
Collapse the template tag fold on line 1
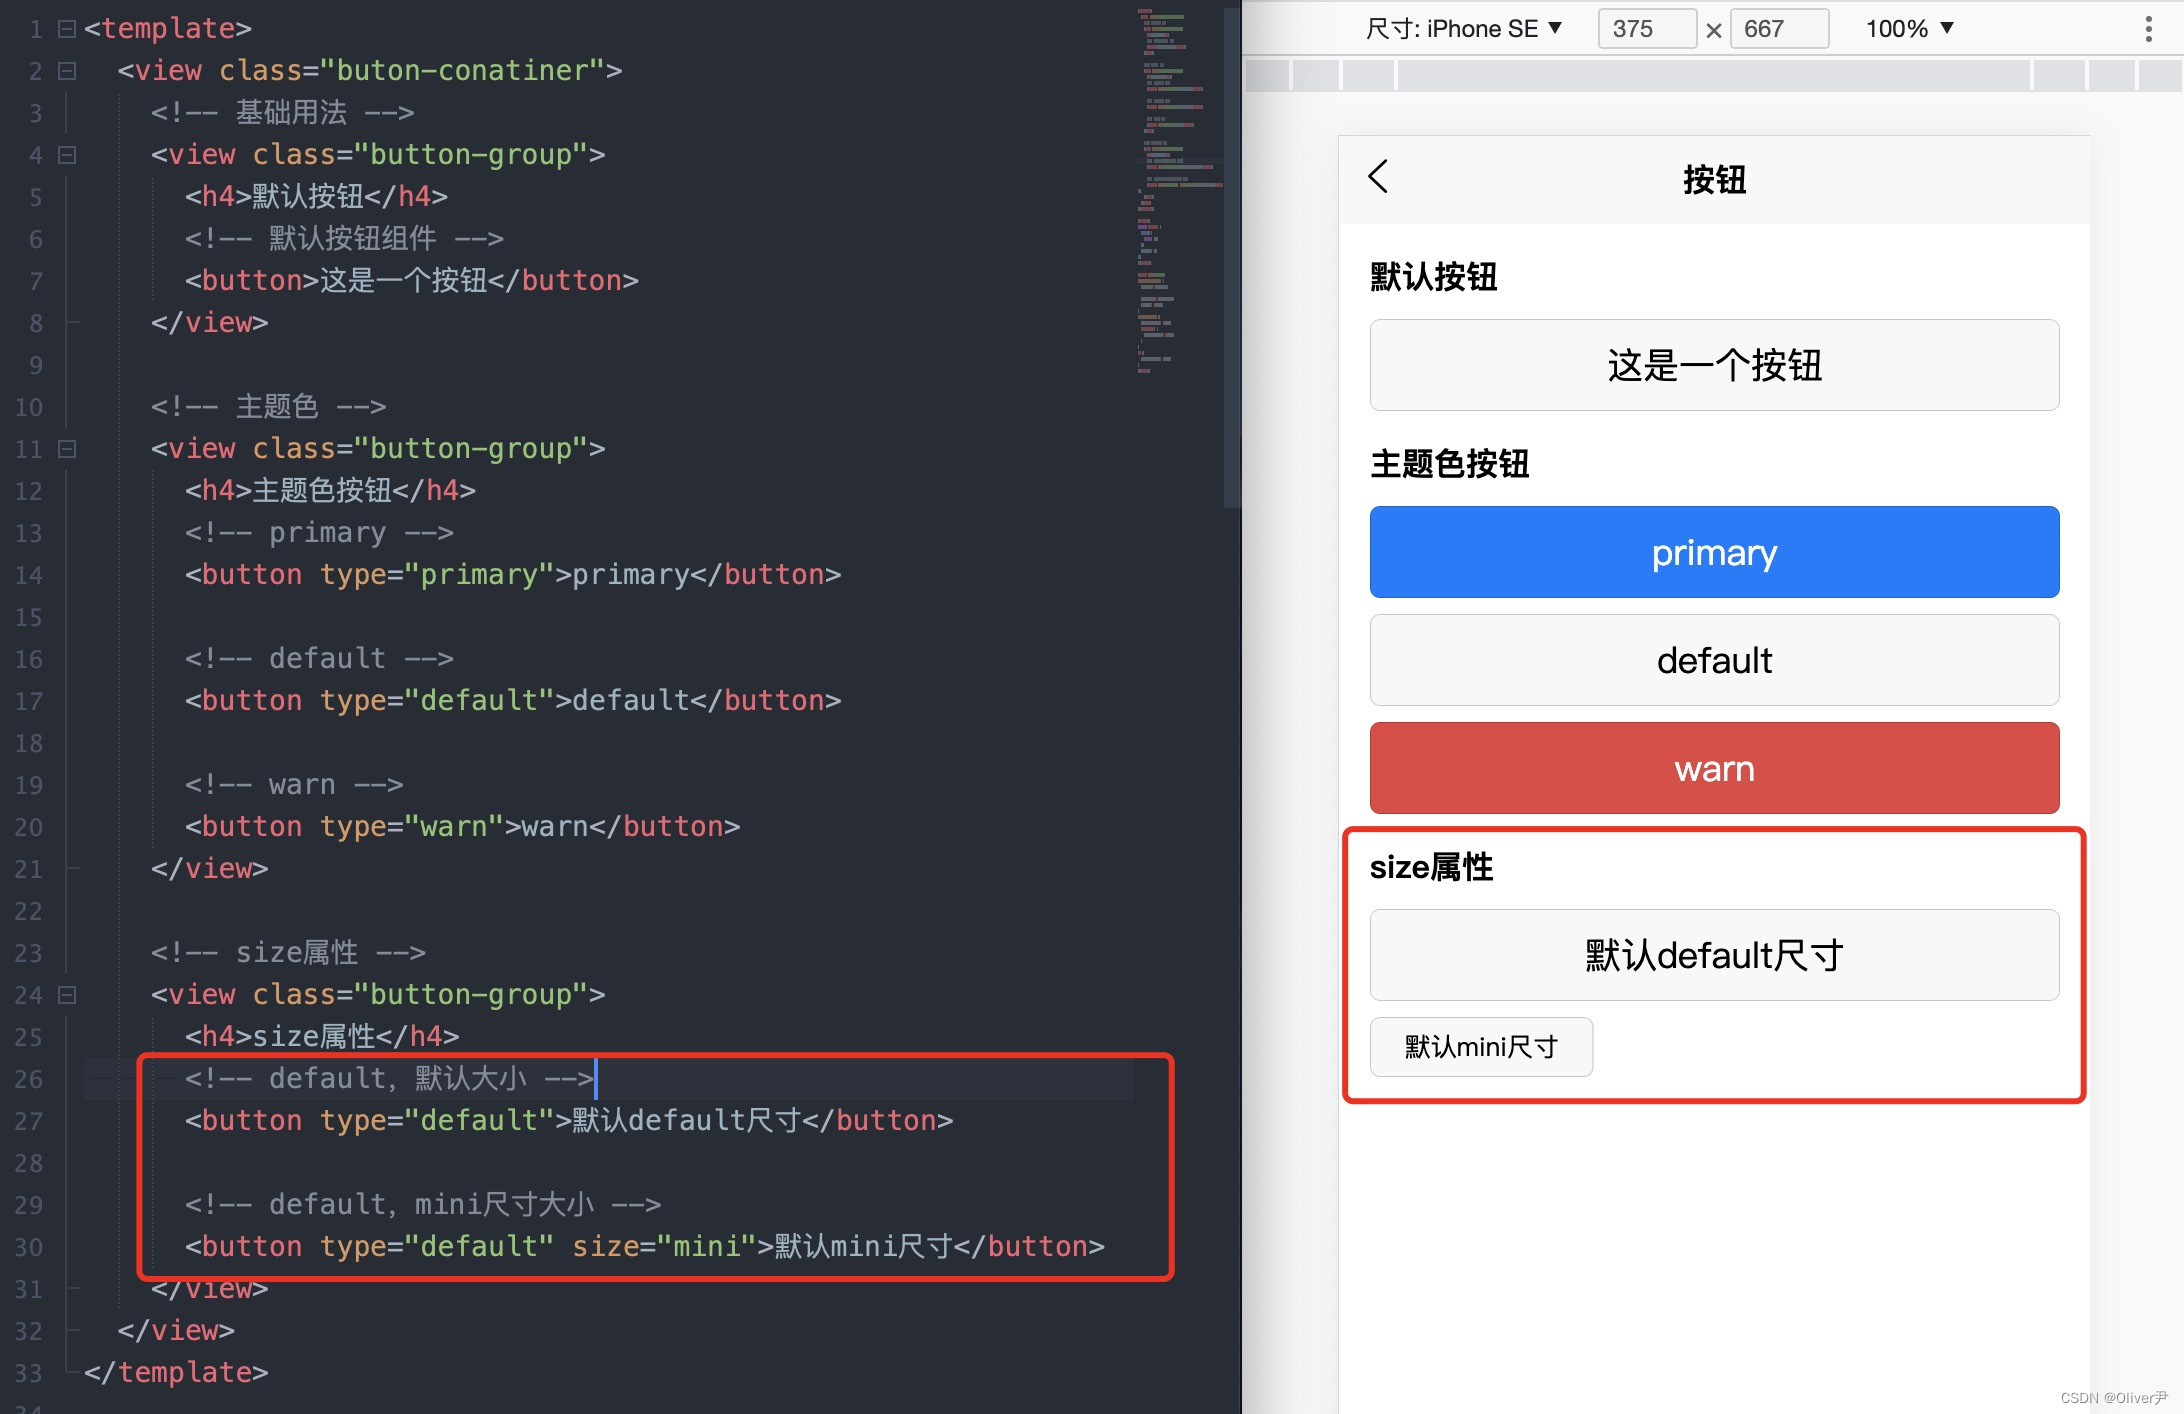(67, 29)
